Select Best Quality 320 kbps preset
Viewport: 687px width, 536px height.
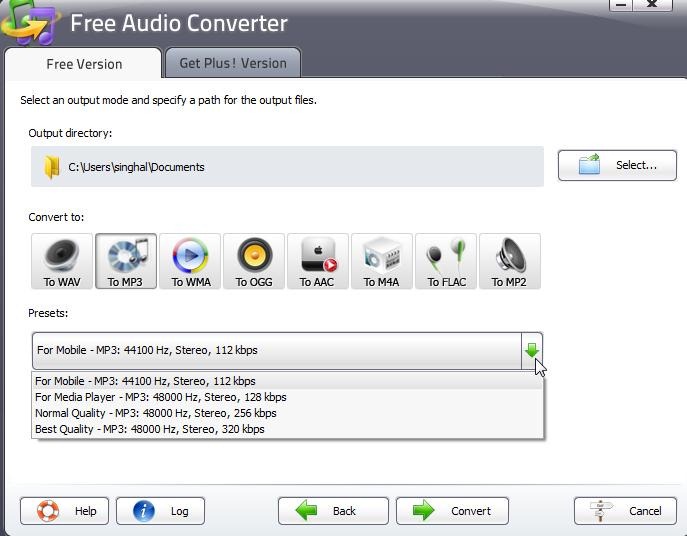click(149, 429)
